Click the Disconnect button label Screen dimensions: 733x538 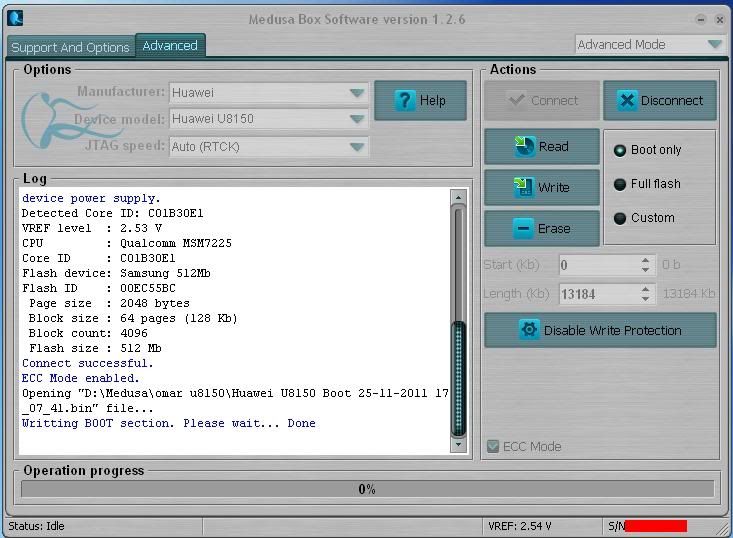tap(672, 100)
